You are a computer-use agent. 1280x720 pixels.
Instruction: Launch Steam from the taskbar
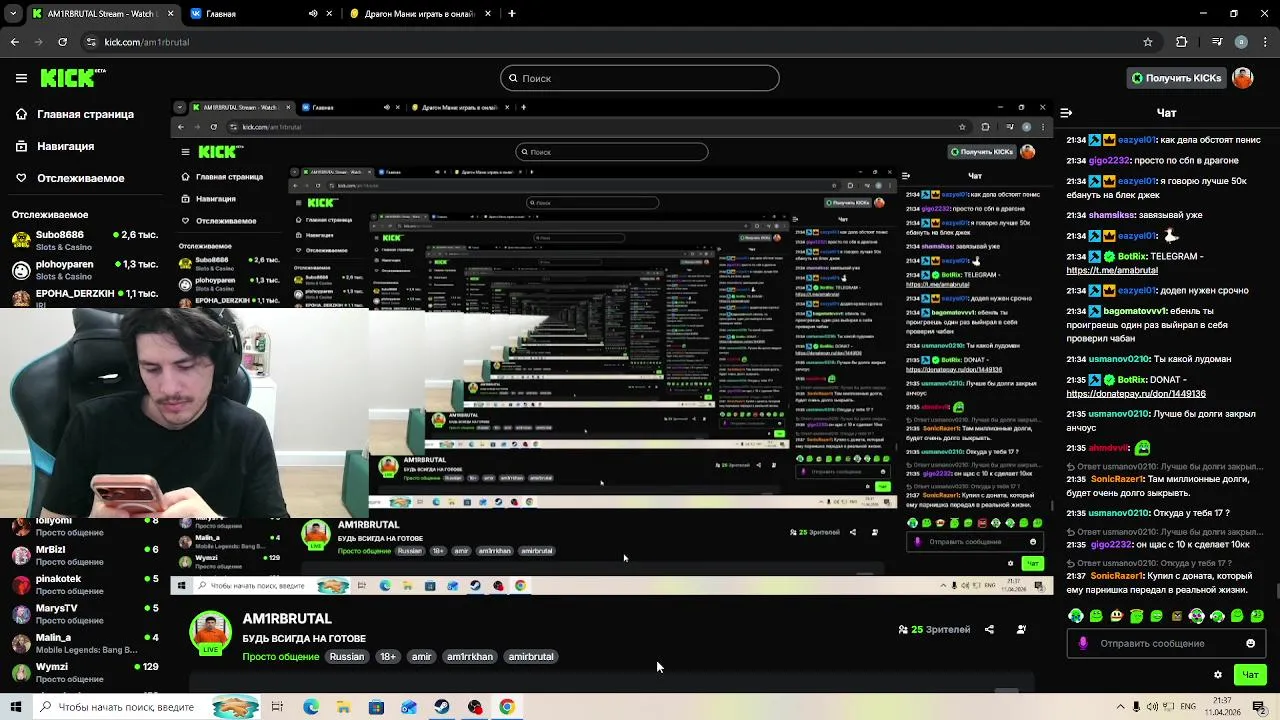[442, 707]
